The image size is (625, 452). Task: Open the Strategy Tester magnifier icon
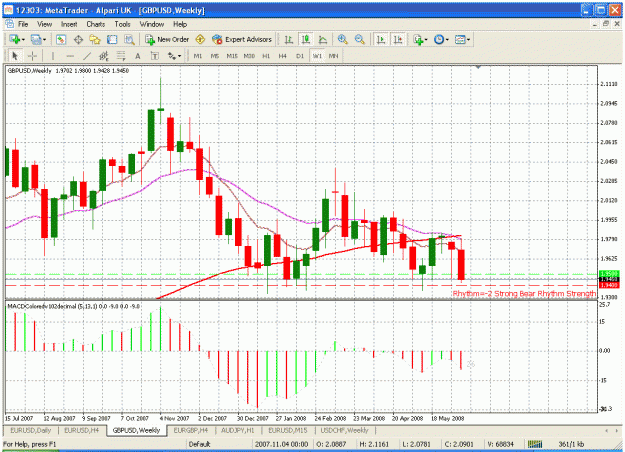click(129, 39)
